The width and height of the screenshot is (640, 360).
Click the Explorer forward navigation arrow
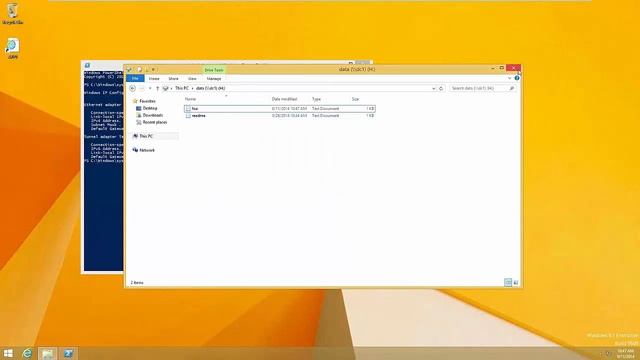pyautogui.click(x=142, y=88)
